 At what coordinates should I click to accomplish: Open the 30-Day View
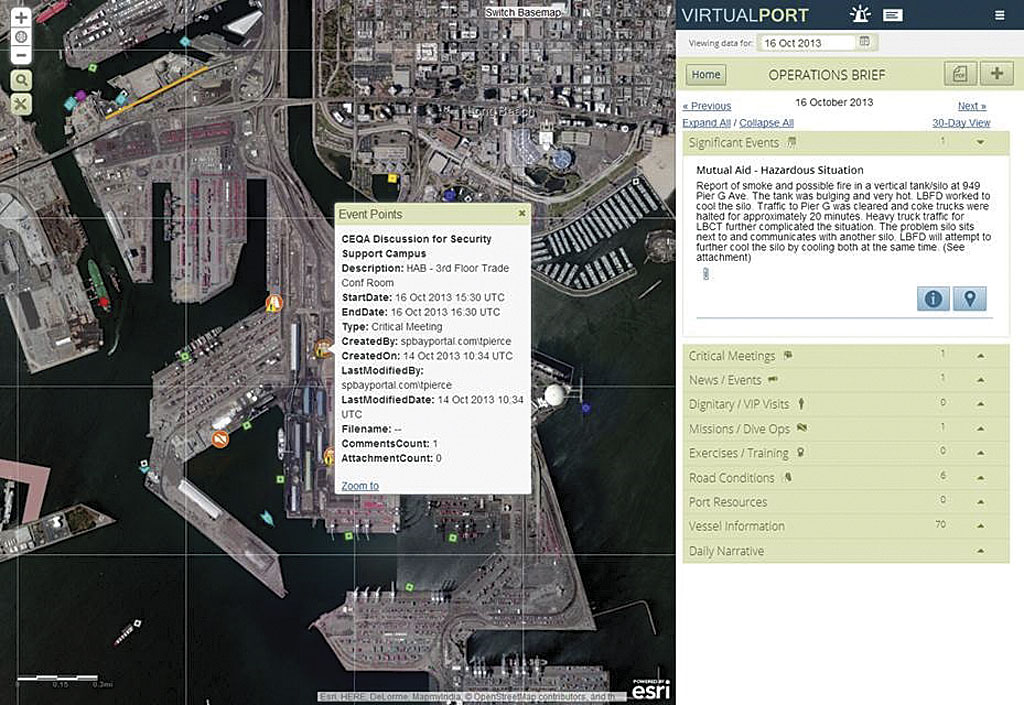(x=961, y=123)
